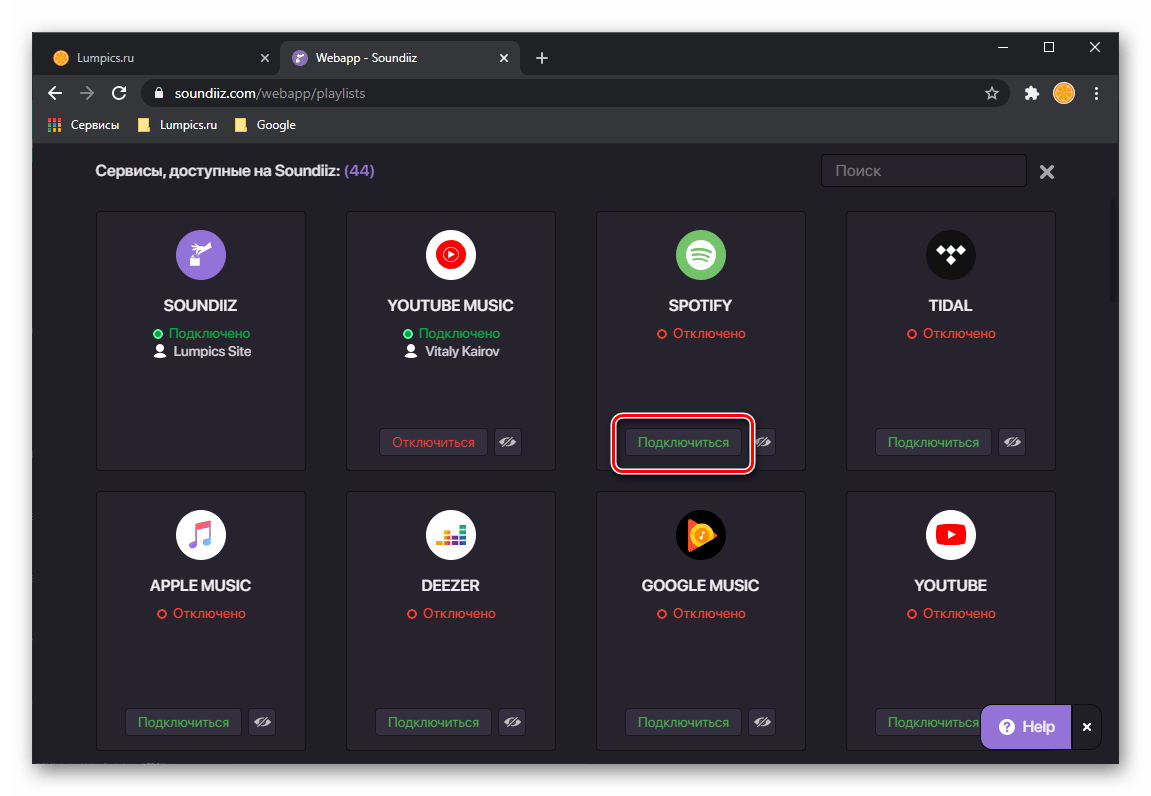Click the soundiiz.com address bar URL
1151x796 pixels.
[x=269, y=93]
